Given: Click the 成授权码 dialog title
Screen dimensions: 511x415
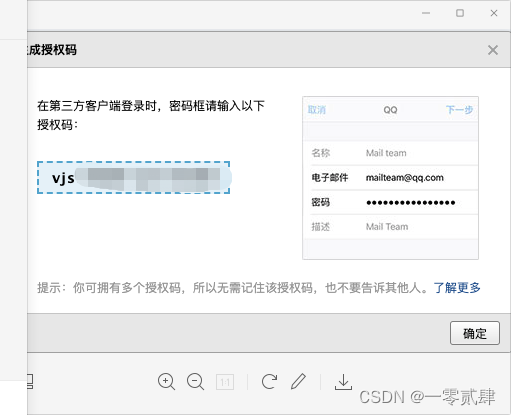Looking at the screenshot, I should click(52, 50).
